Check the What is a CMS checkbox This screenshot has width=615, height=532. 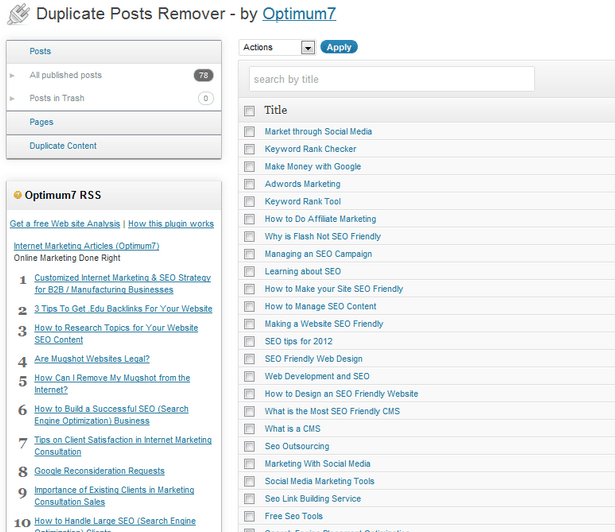coord(249,429)
